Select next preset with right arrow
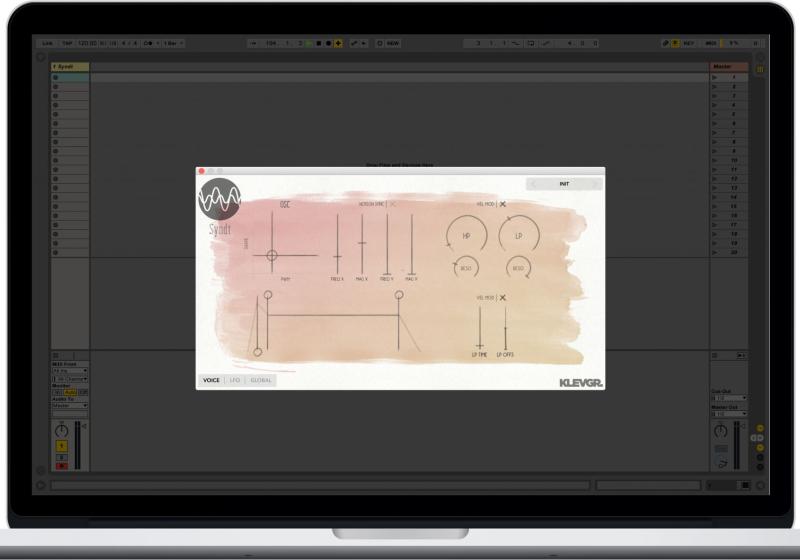800x560 pixels. click(596, 184)
